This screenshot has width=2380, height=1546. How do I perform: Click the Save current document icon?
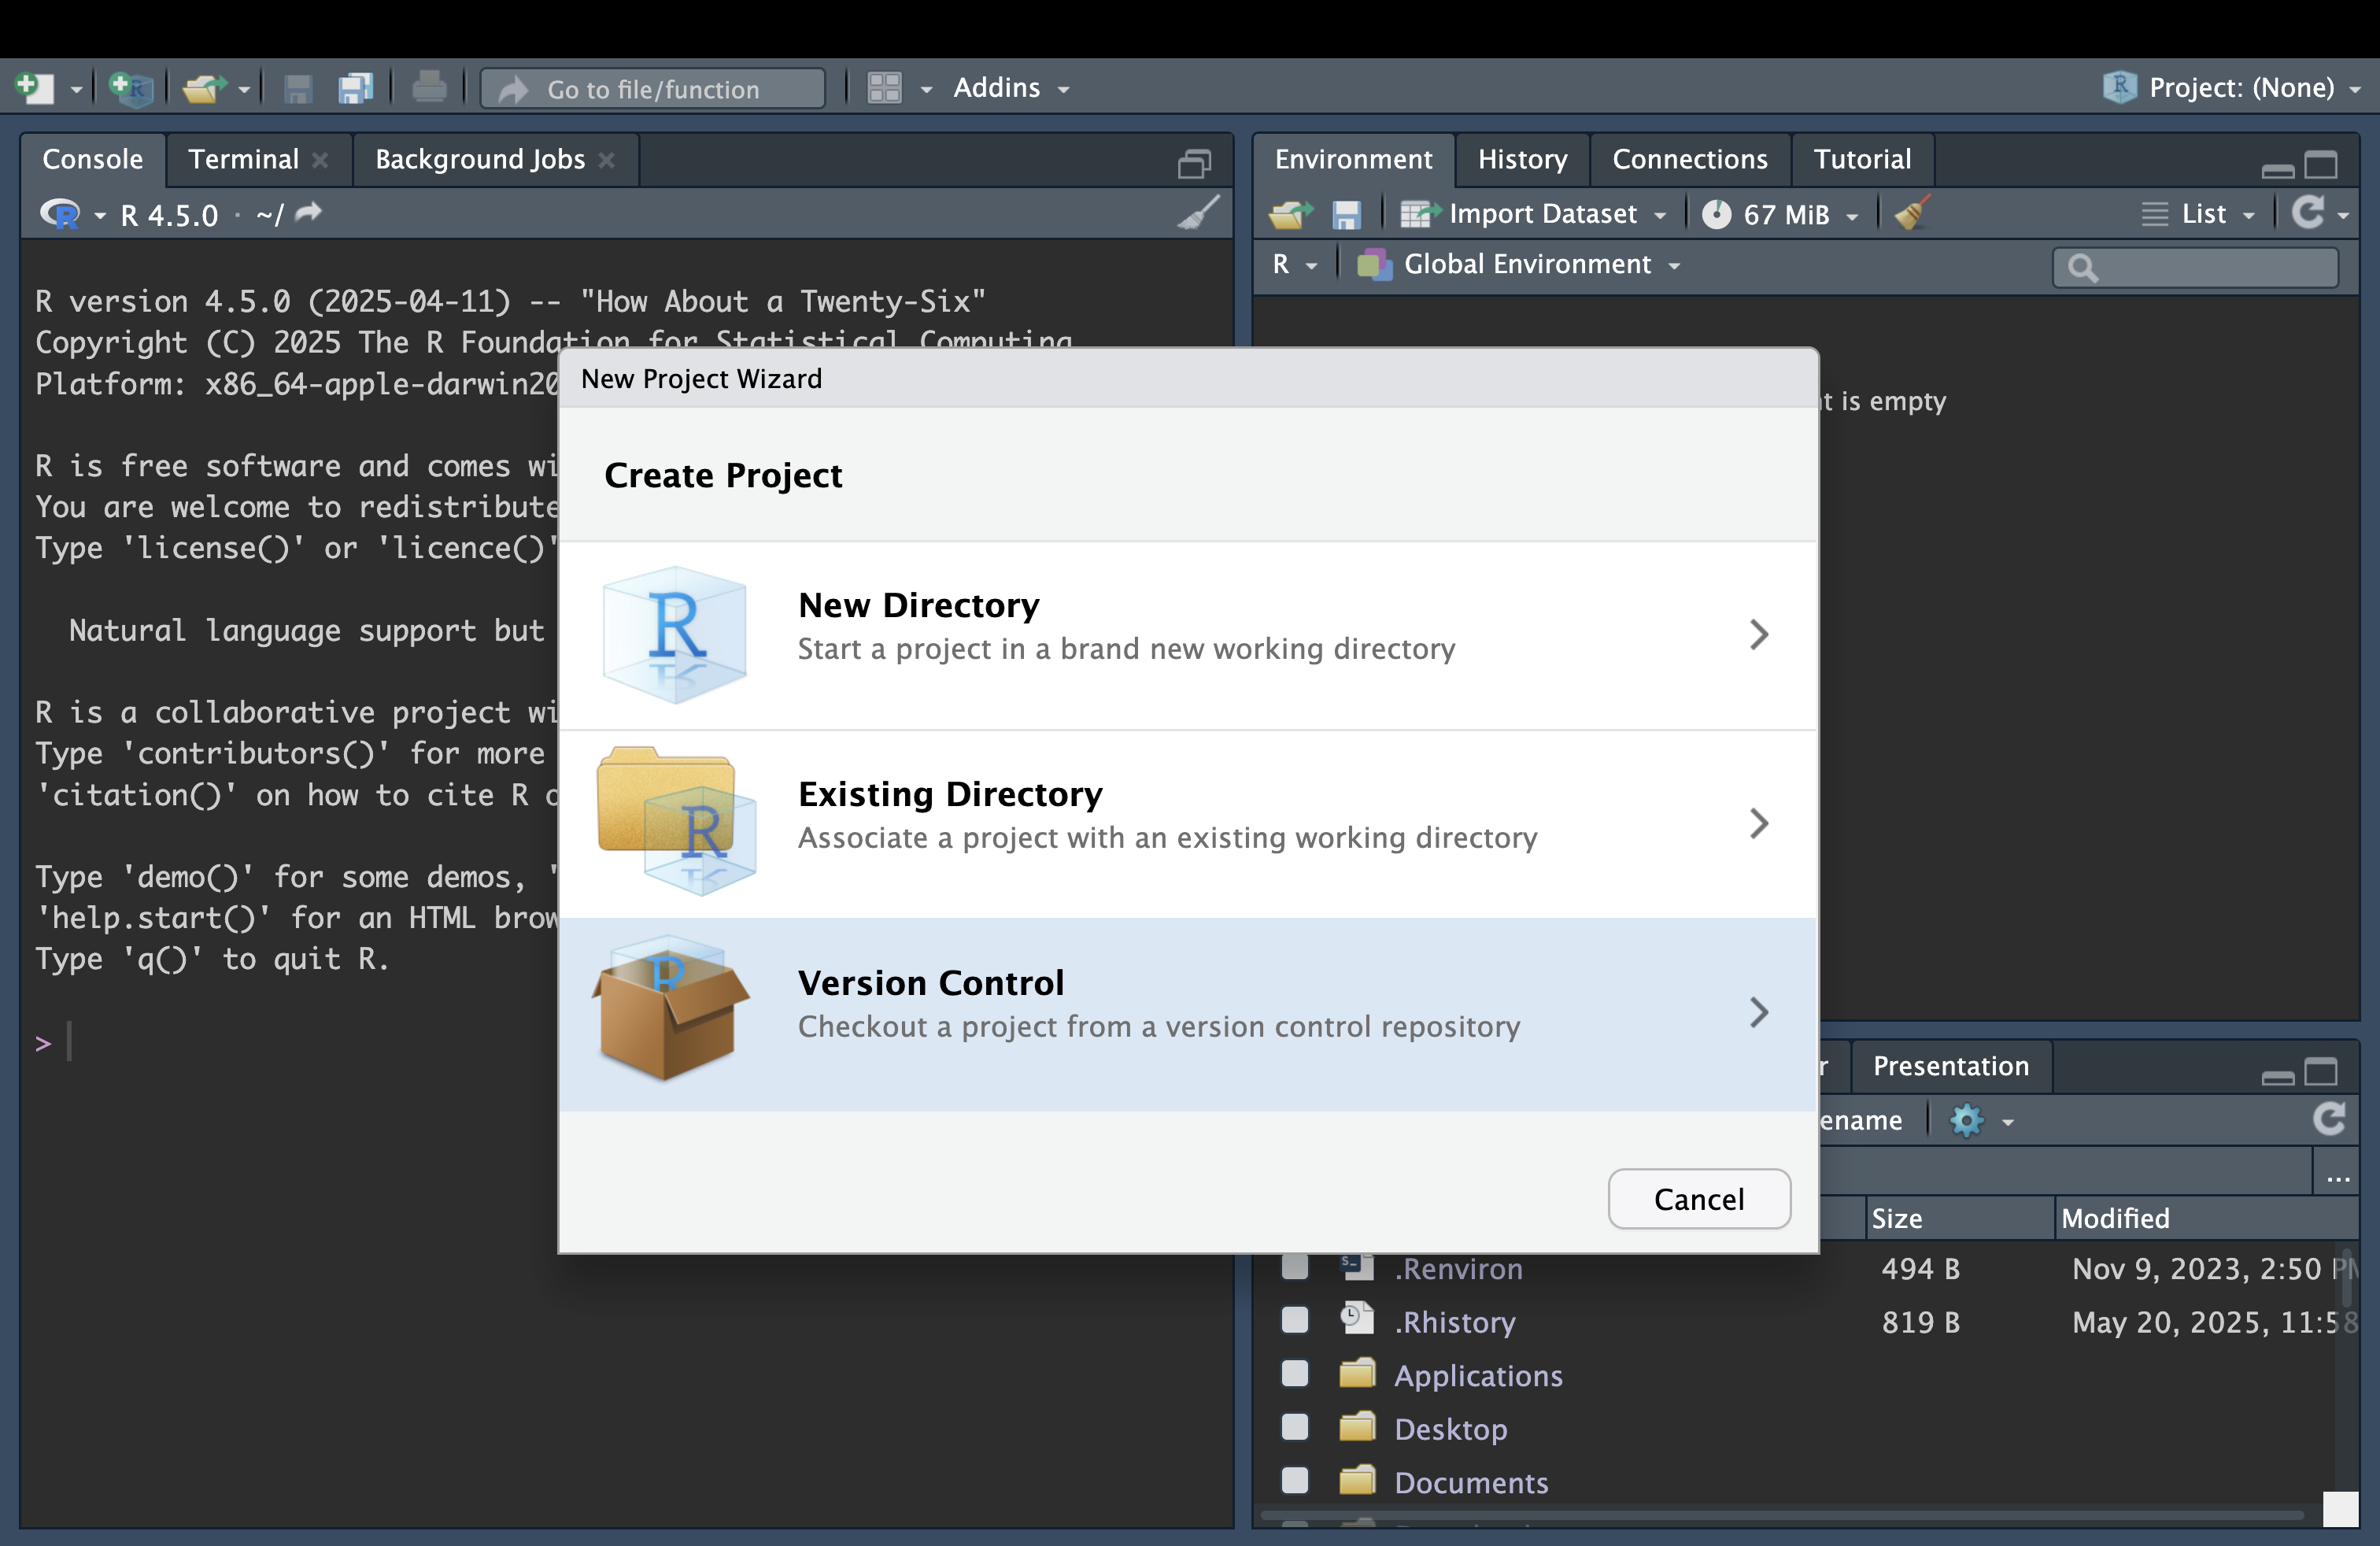coord(298,89)
